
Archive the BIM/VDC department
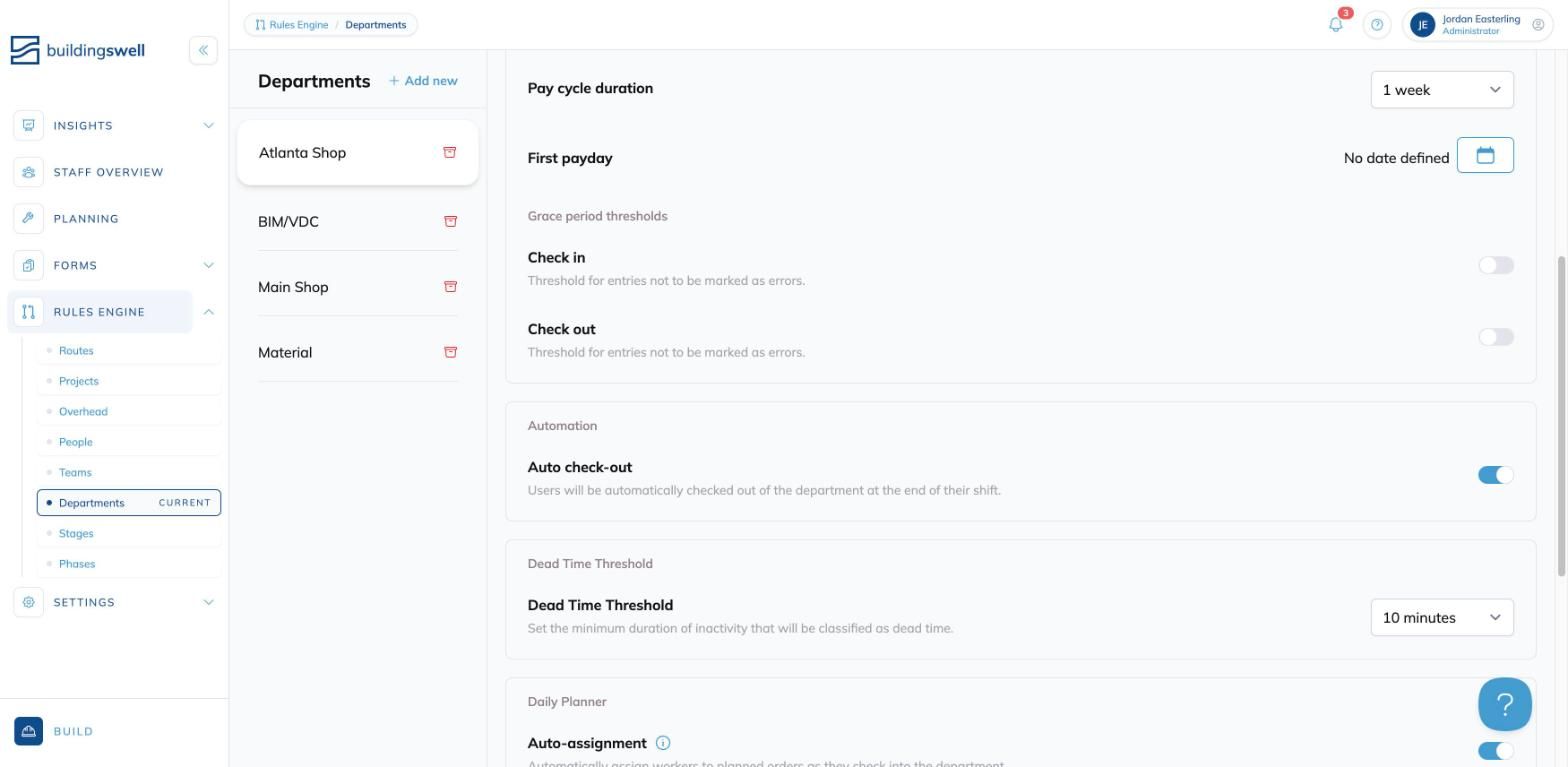pos(450,221)
